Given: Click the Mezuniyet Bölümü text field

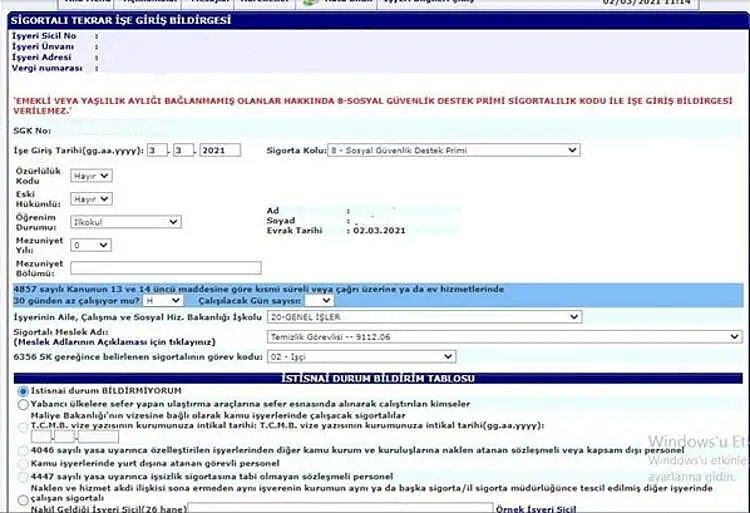Looking at the screenshot, I should [165, 268].
